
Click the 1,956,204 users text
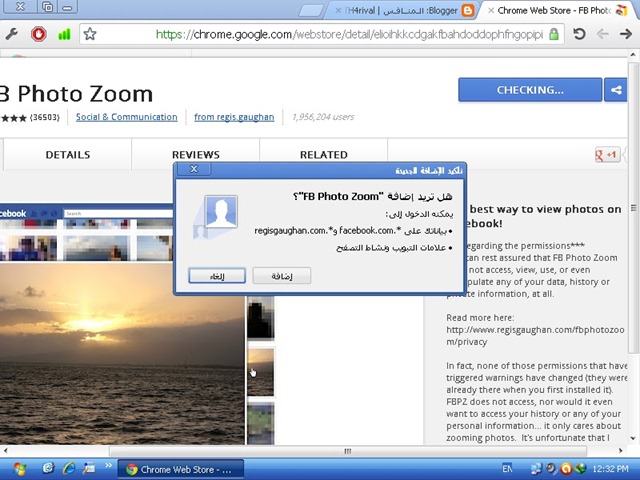[x=323, y=117]
